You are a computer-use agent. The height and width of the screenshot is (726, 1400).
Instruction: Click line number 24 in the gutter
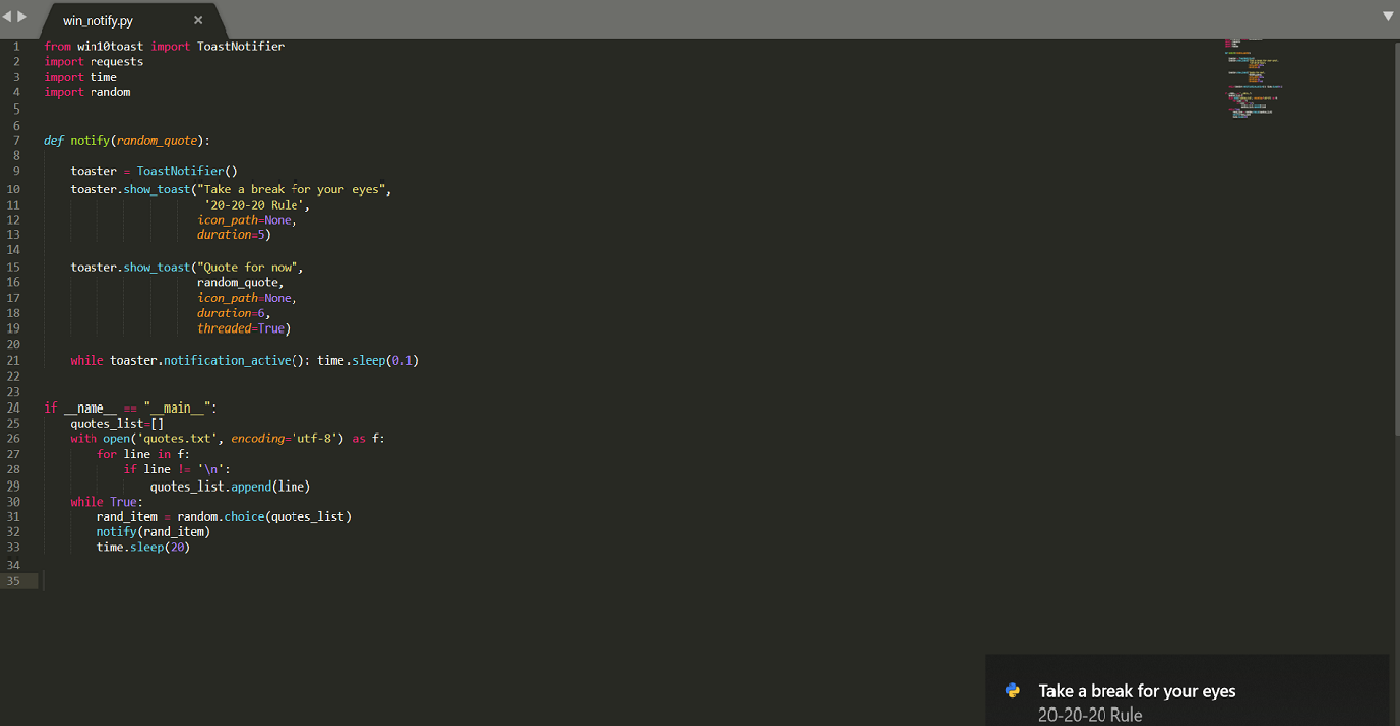pyautogui.click(x=14, y=408)
